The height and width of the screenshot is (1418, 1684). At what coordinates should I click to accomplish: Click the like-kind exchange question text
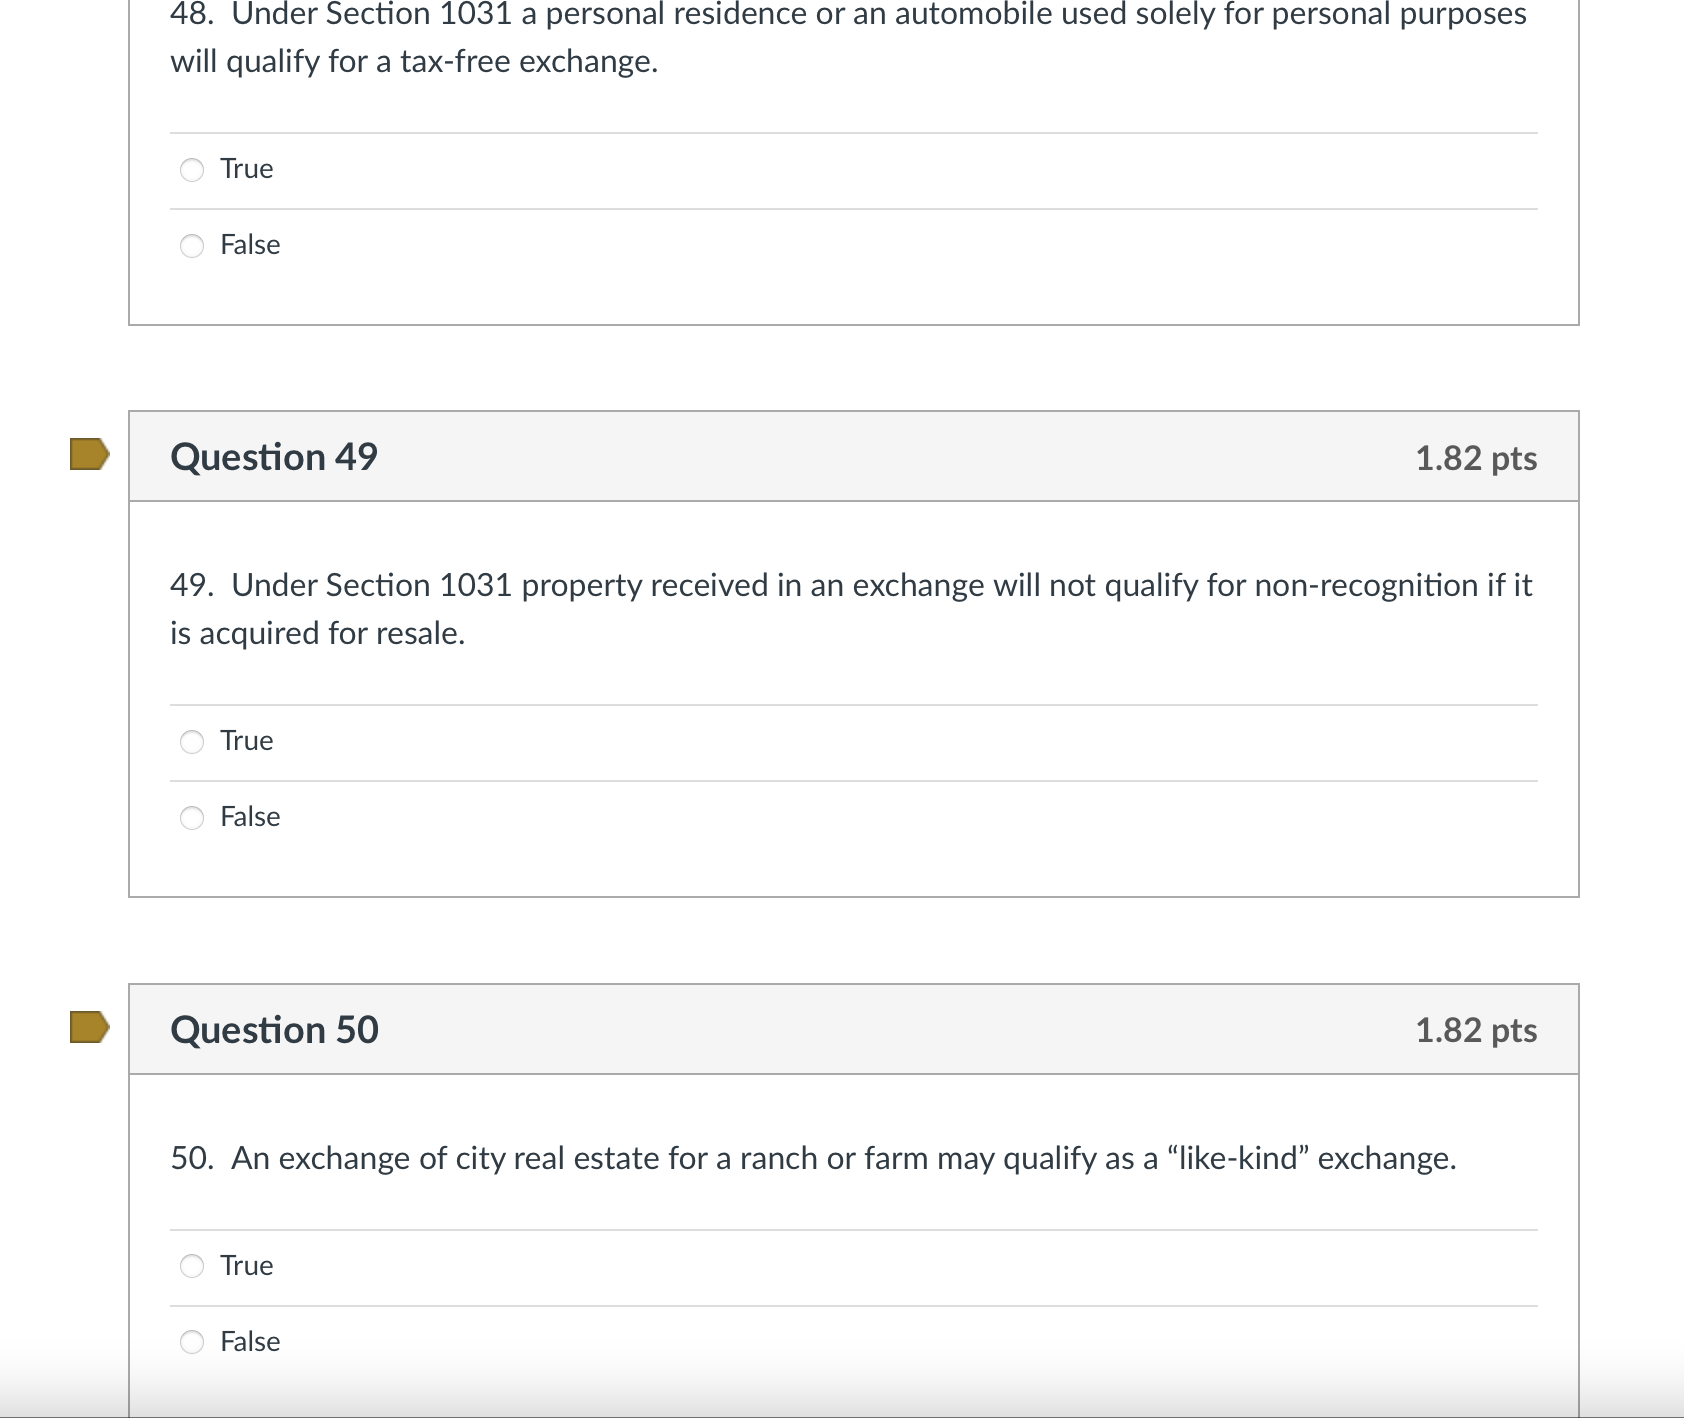(812, 1158)
